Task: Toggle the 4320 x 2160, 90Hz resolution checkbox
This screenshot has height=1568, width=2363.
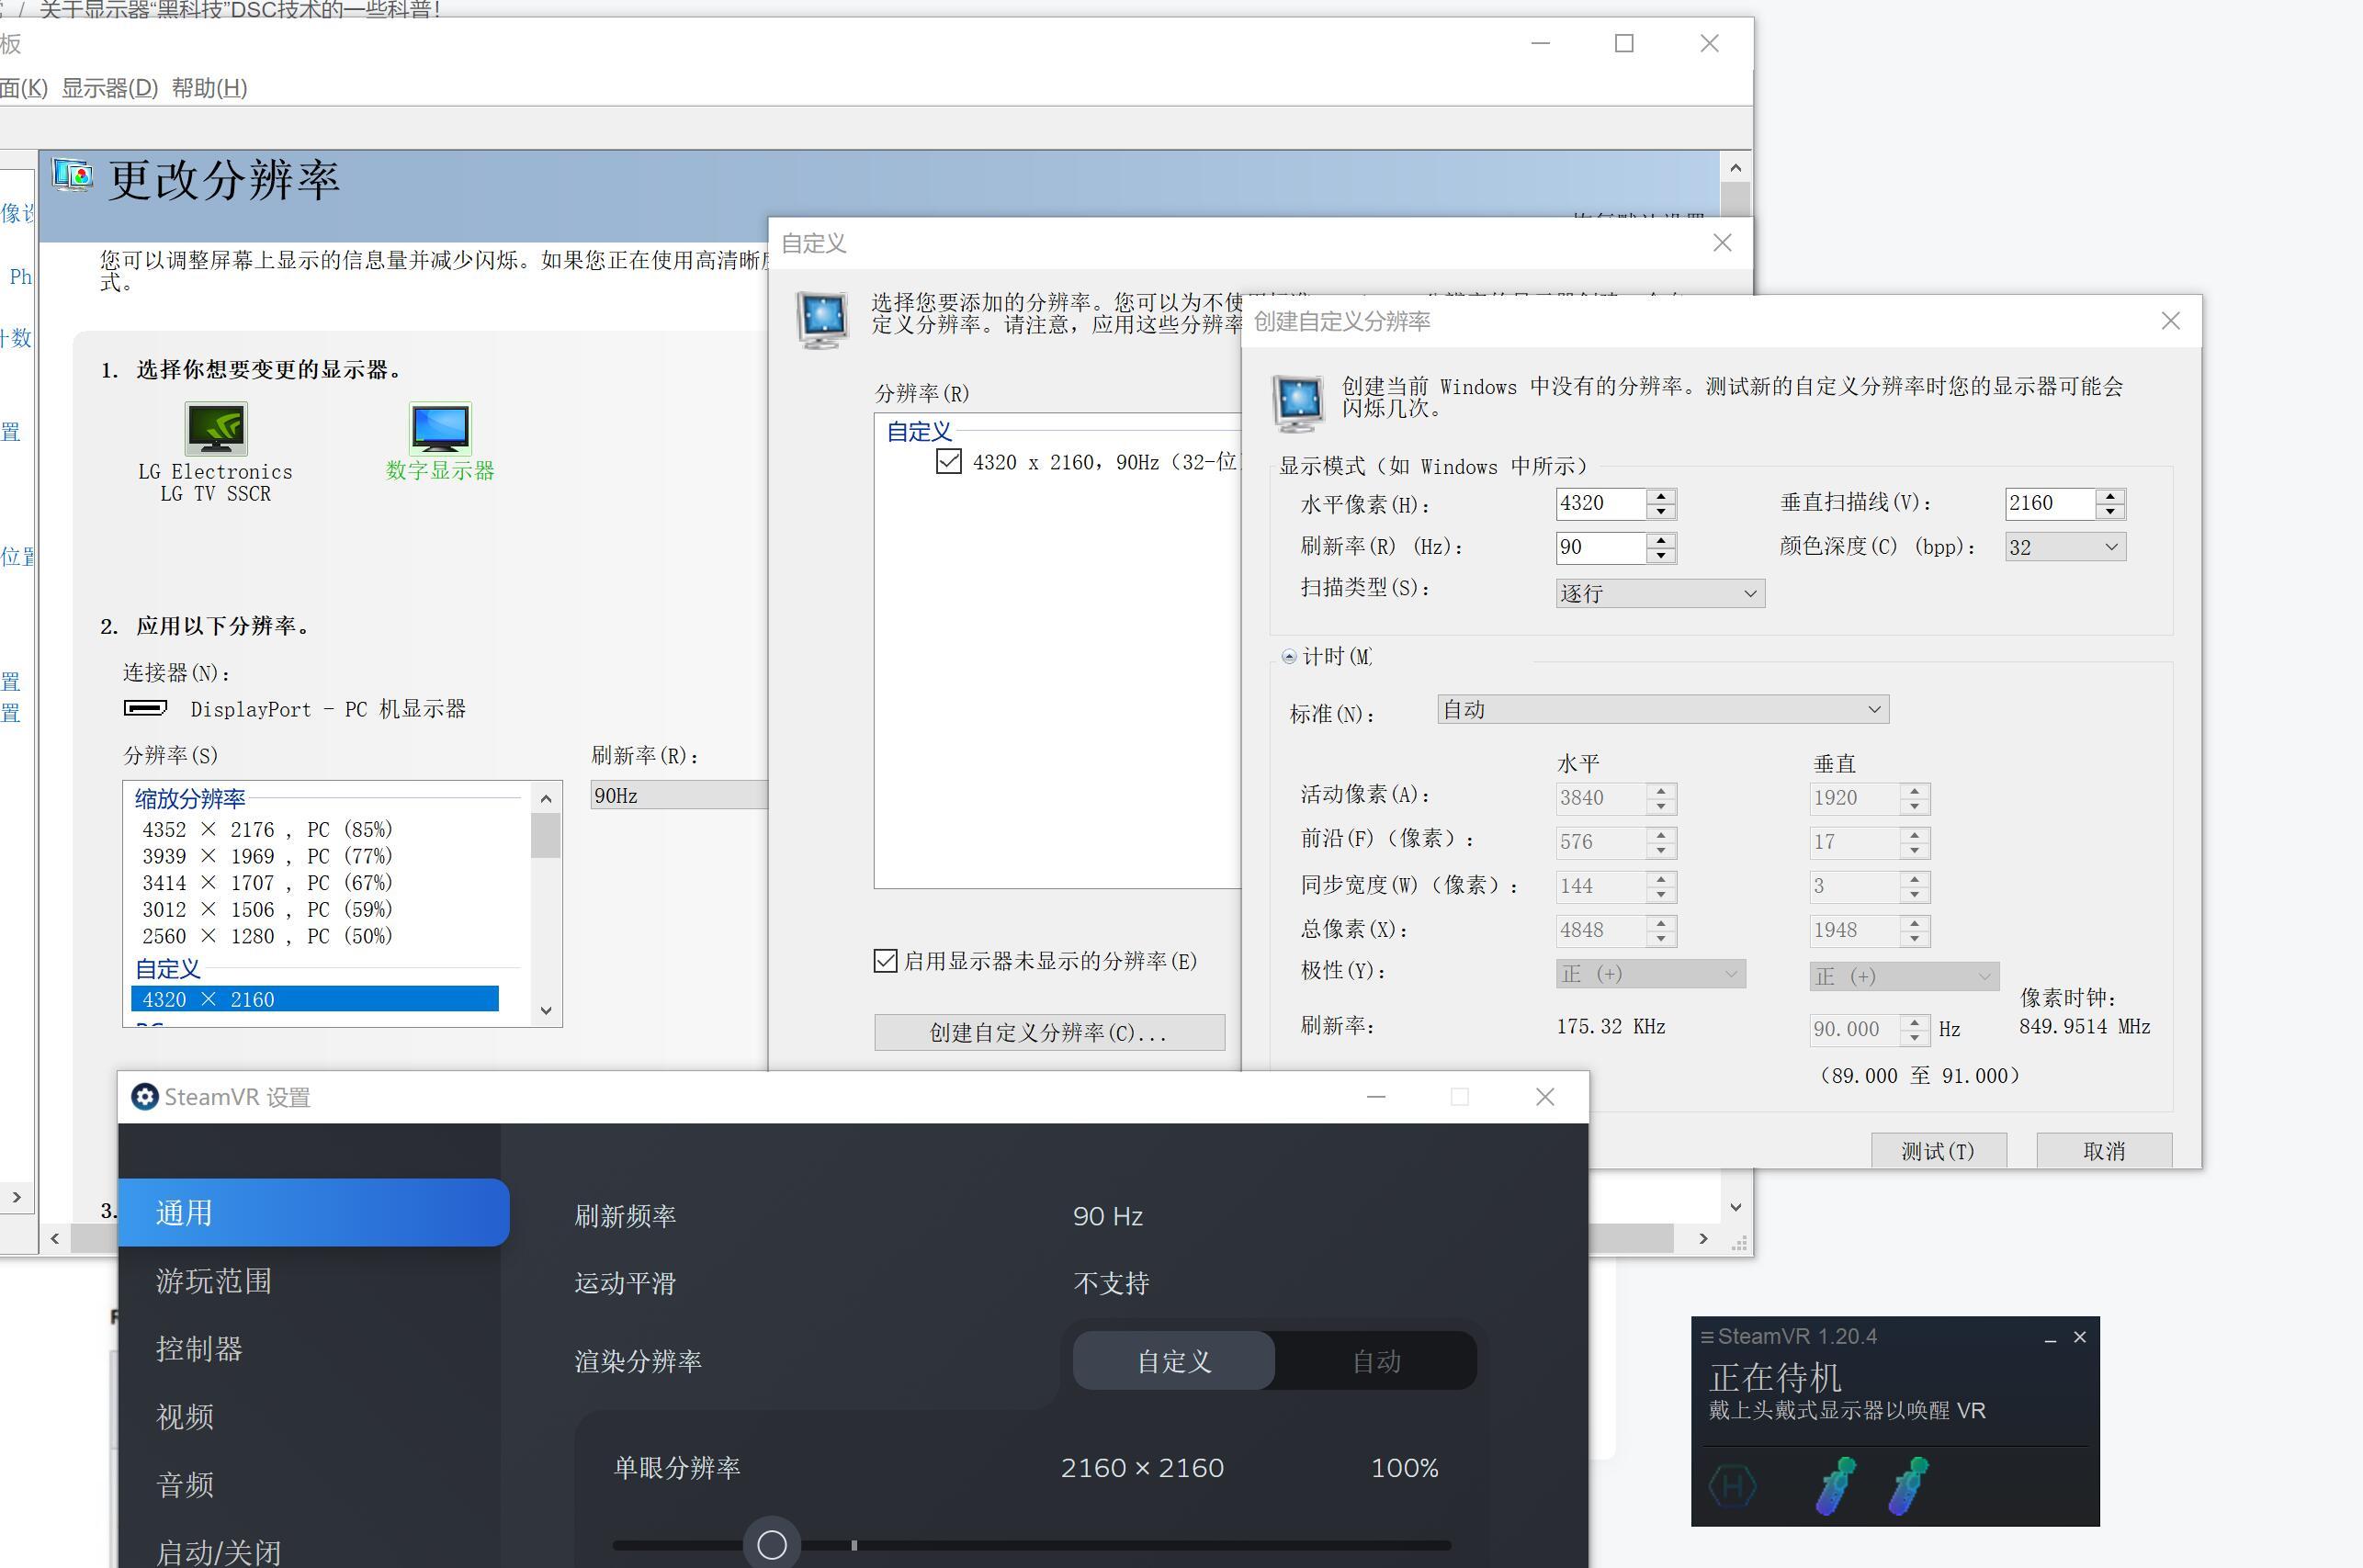Action: (949, 461)
